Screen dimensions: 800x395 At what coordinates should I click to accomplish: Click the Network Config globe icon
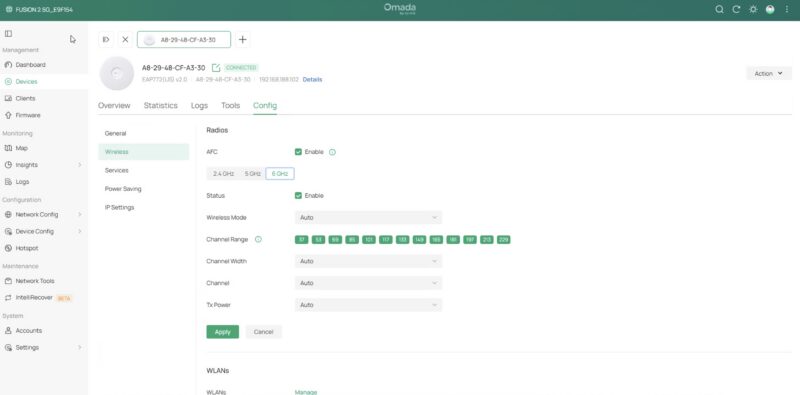(x=8, y=214)
